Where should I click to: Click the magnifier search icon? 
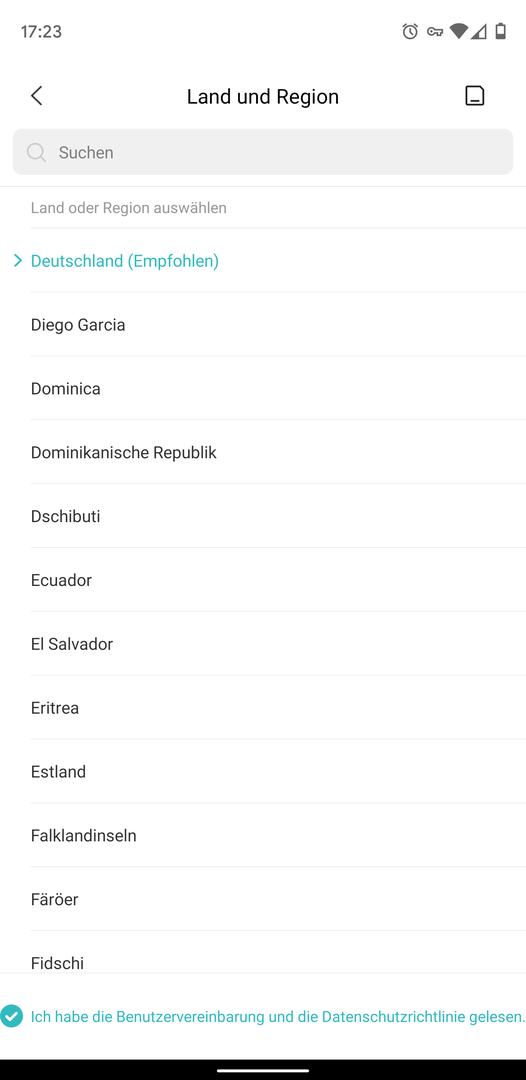click(x=36, y=152)
